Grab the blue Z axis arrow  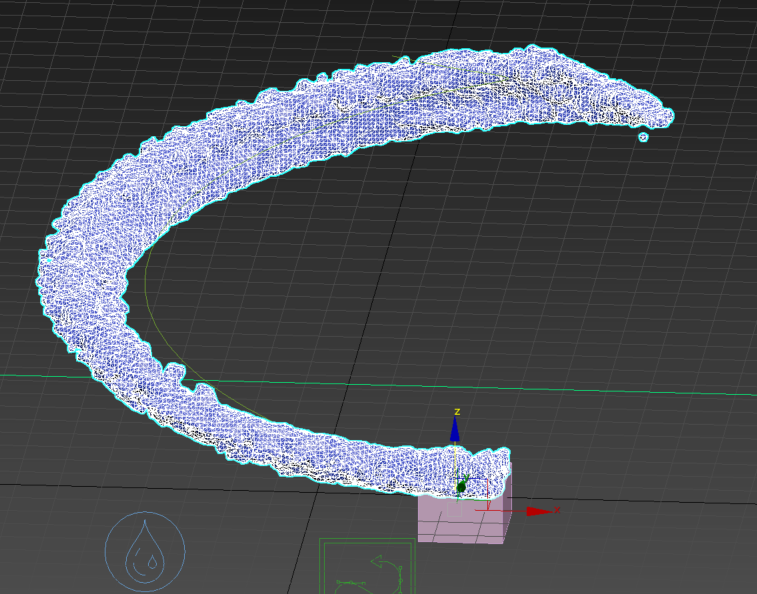click(455, 430)
